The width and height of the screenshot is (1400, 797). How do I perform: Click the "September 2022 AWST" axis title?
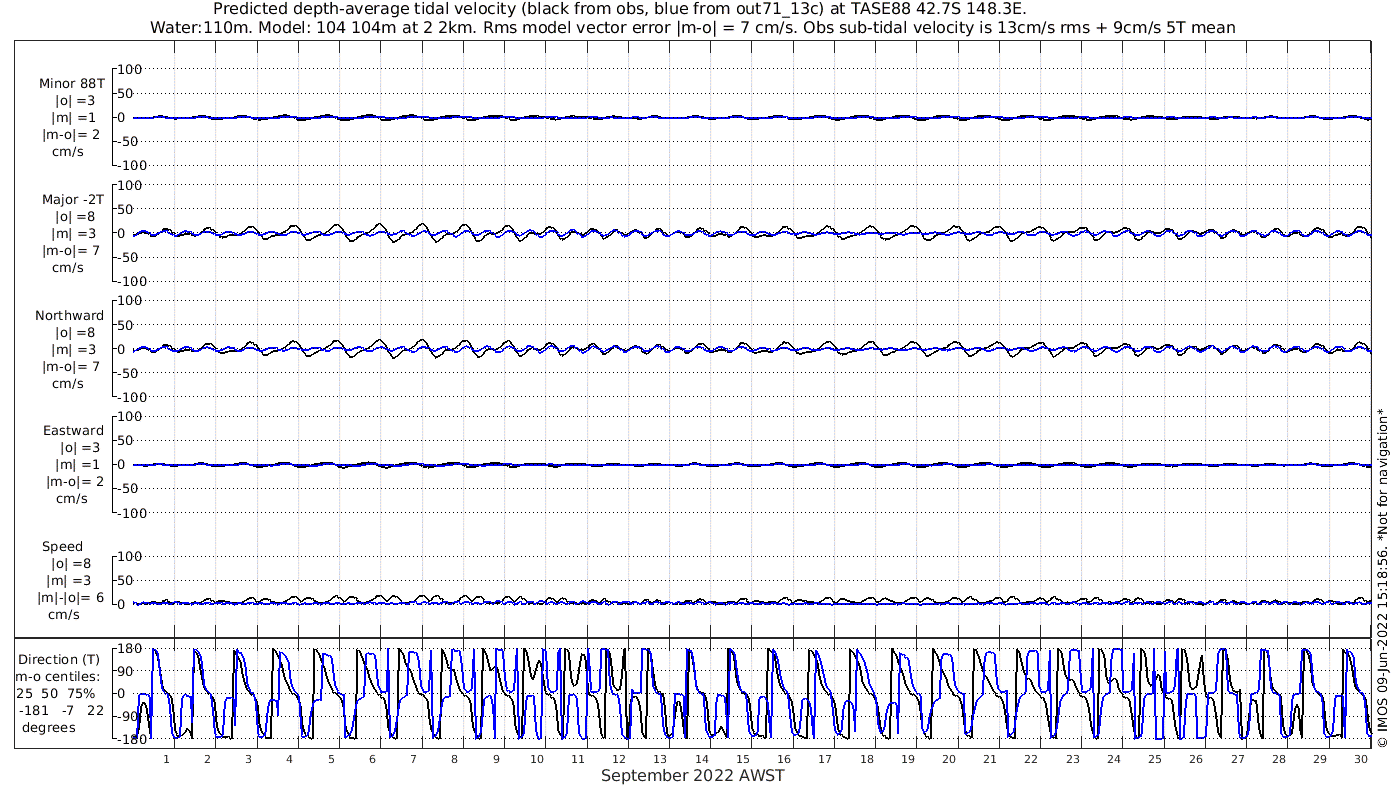(693, 776)
